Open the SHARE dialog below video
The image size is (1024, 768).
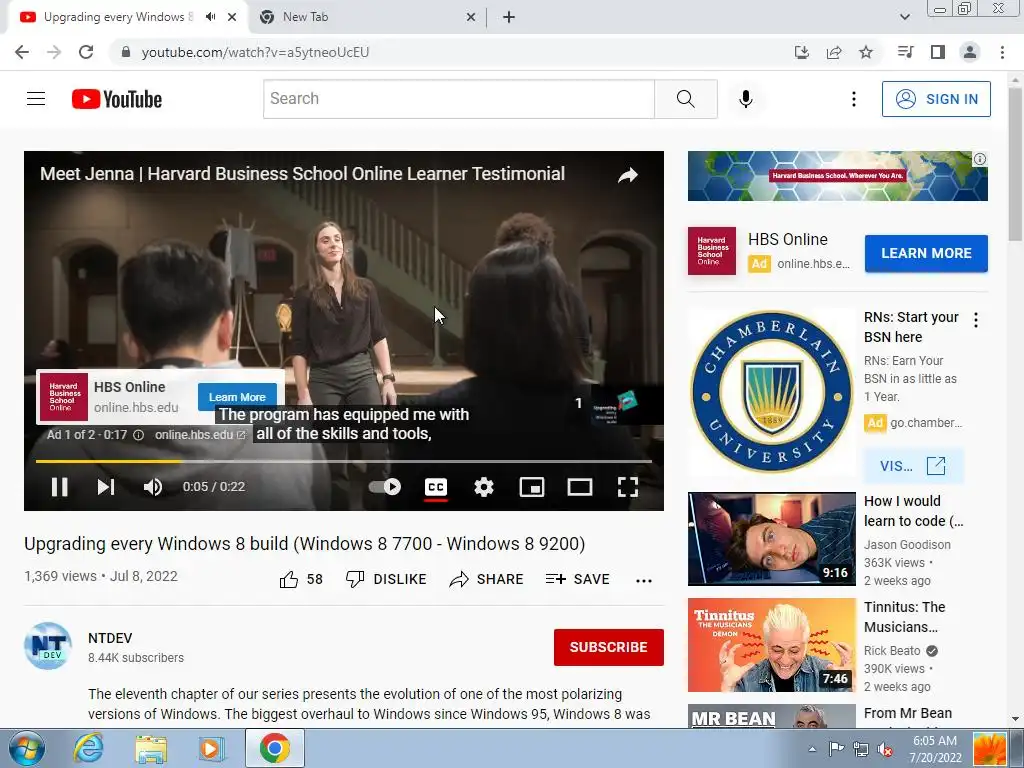click(487, 579)
